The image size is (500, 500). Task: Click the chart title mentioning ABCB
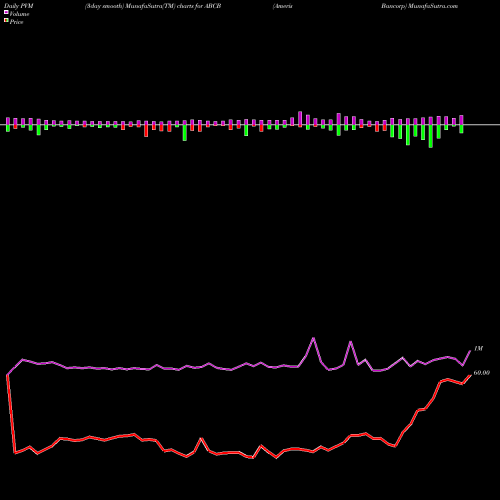click(153, 6)
